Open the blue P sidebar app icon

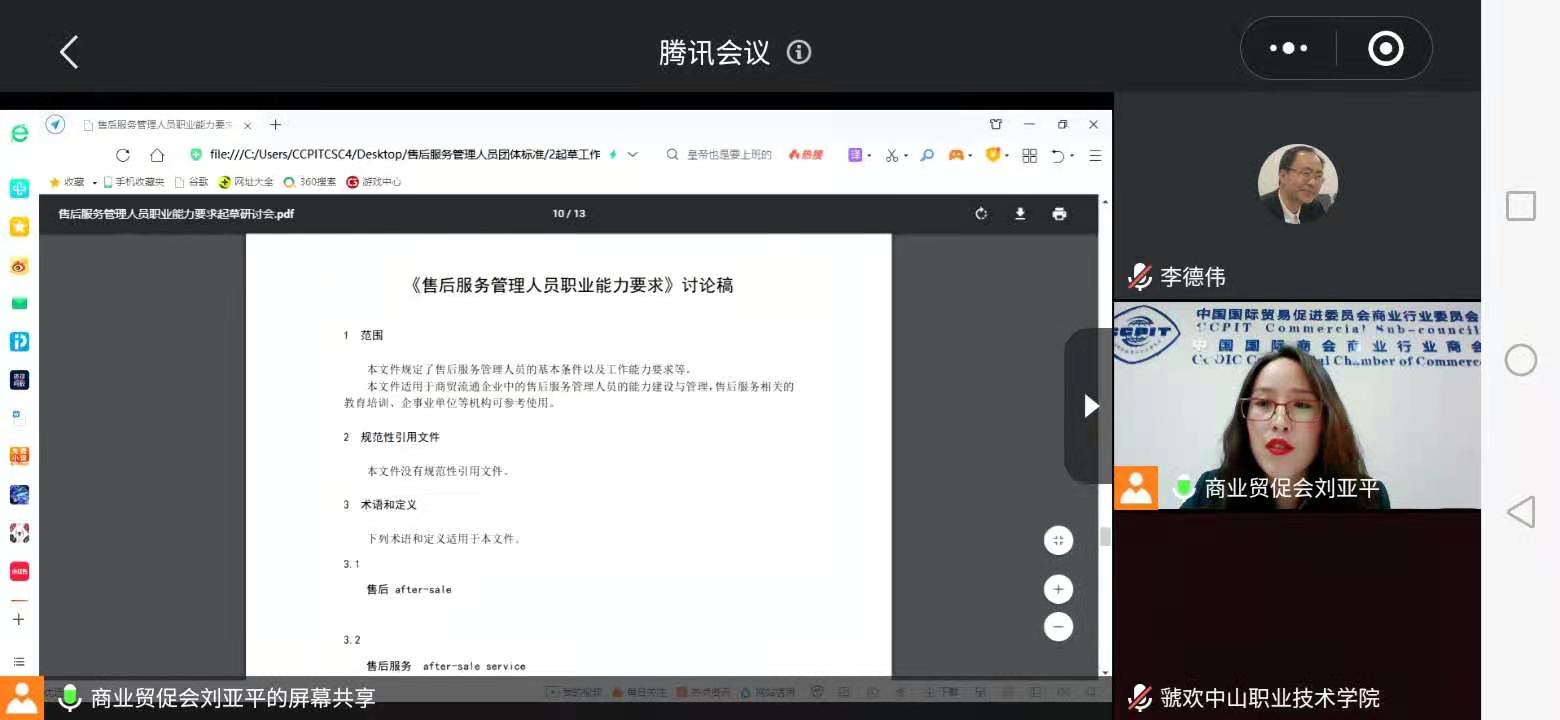[19, 341]
